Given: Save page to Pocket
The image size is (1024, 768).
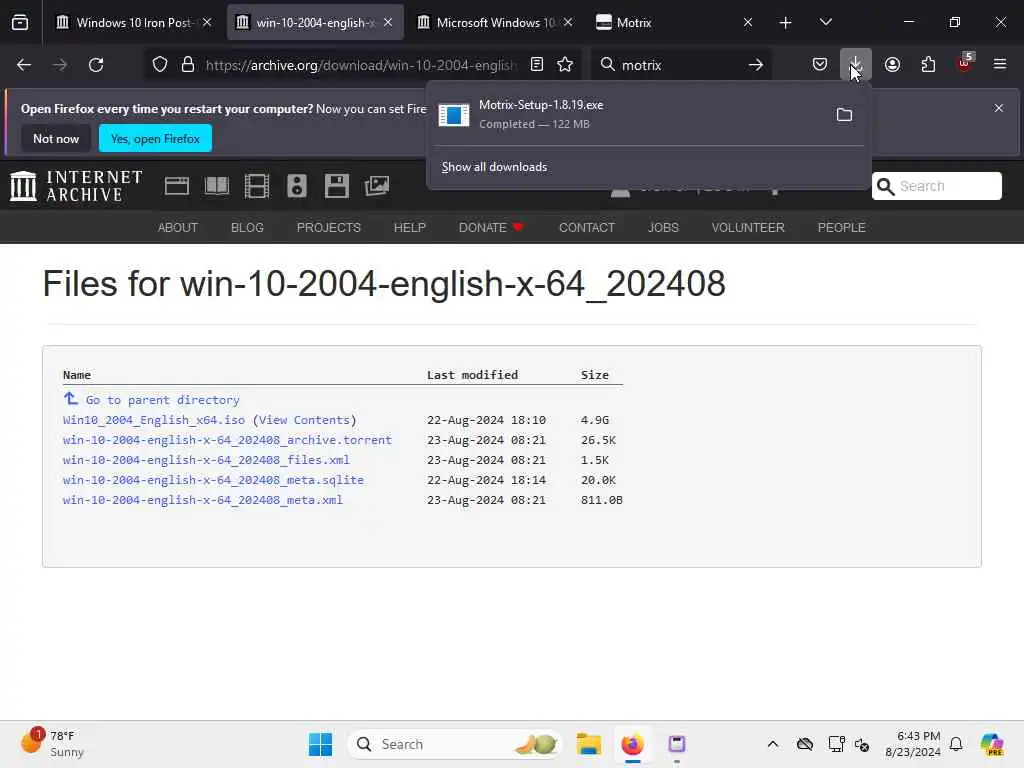Looking at the screenshot, I should pos(820,65).
